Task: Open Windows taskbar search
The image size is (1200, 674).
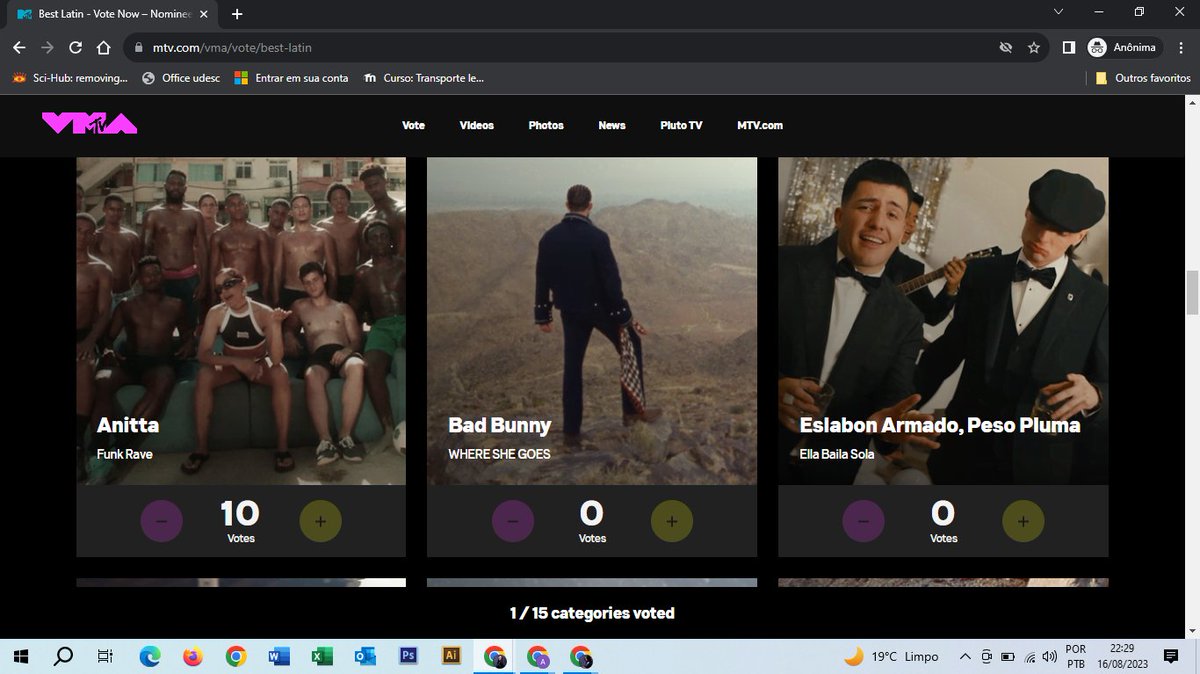Action: 63,657
